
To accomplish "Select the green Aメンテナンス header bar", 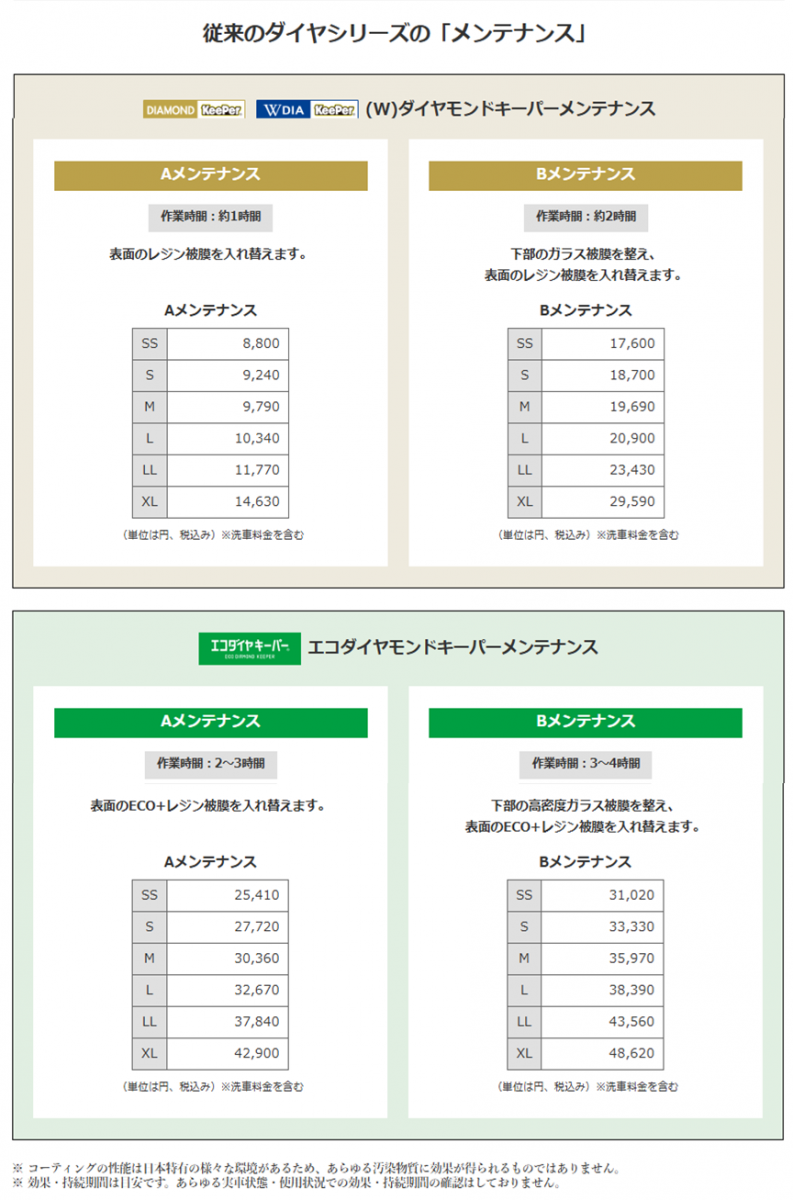I will pos(211,722).
